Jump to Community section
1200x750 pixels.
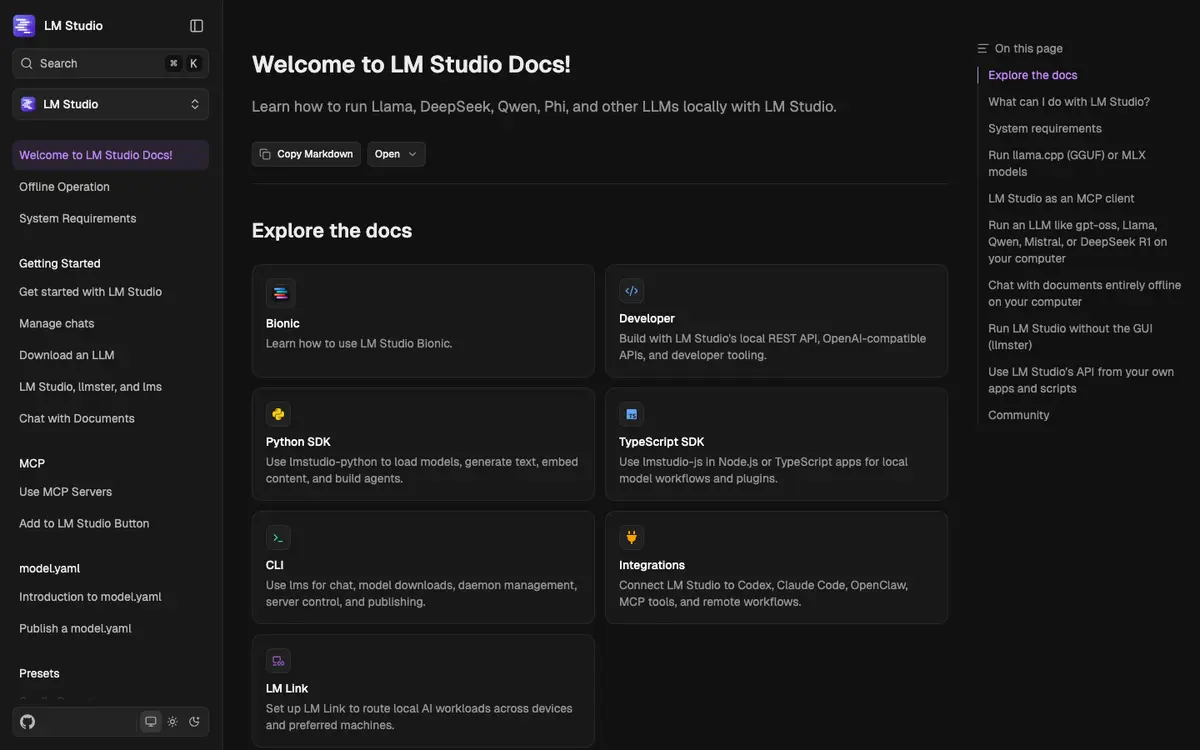[x=1019, y=415]
